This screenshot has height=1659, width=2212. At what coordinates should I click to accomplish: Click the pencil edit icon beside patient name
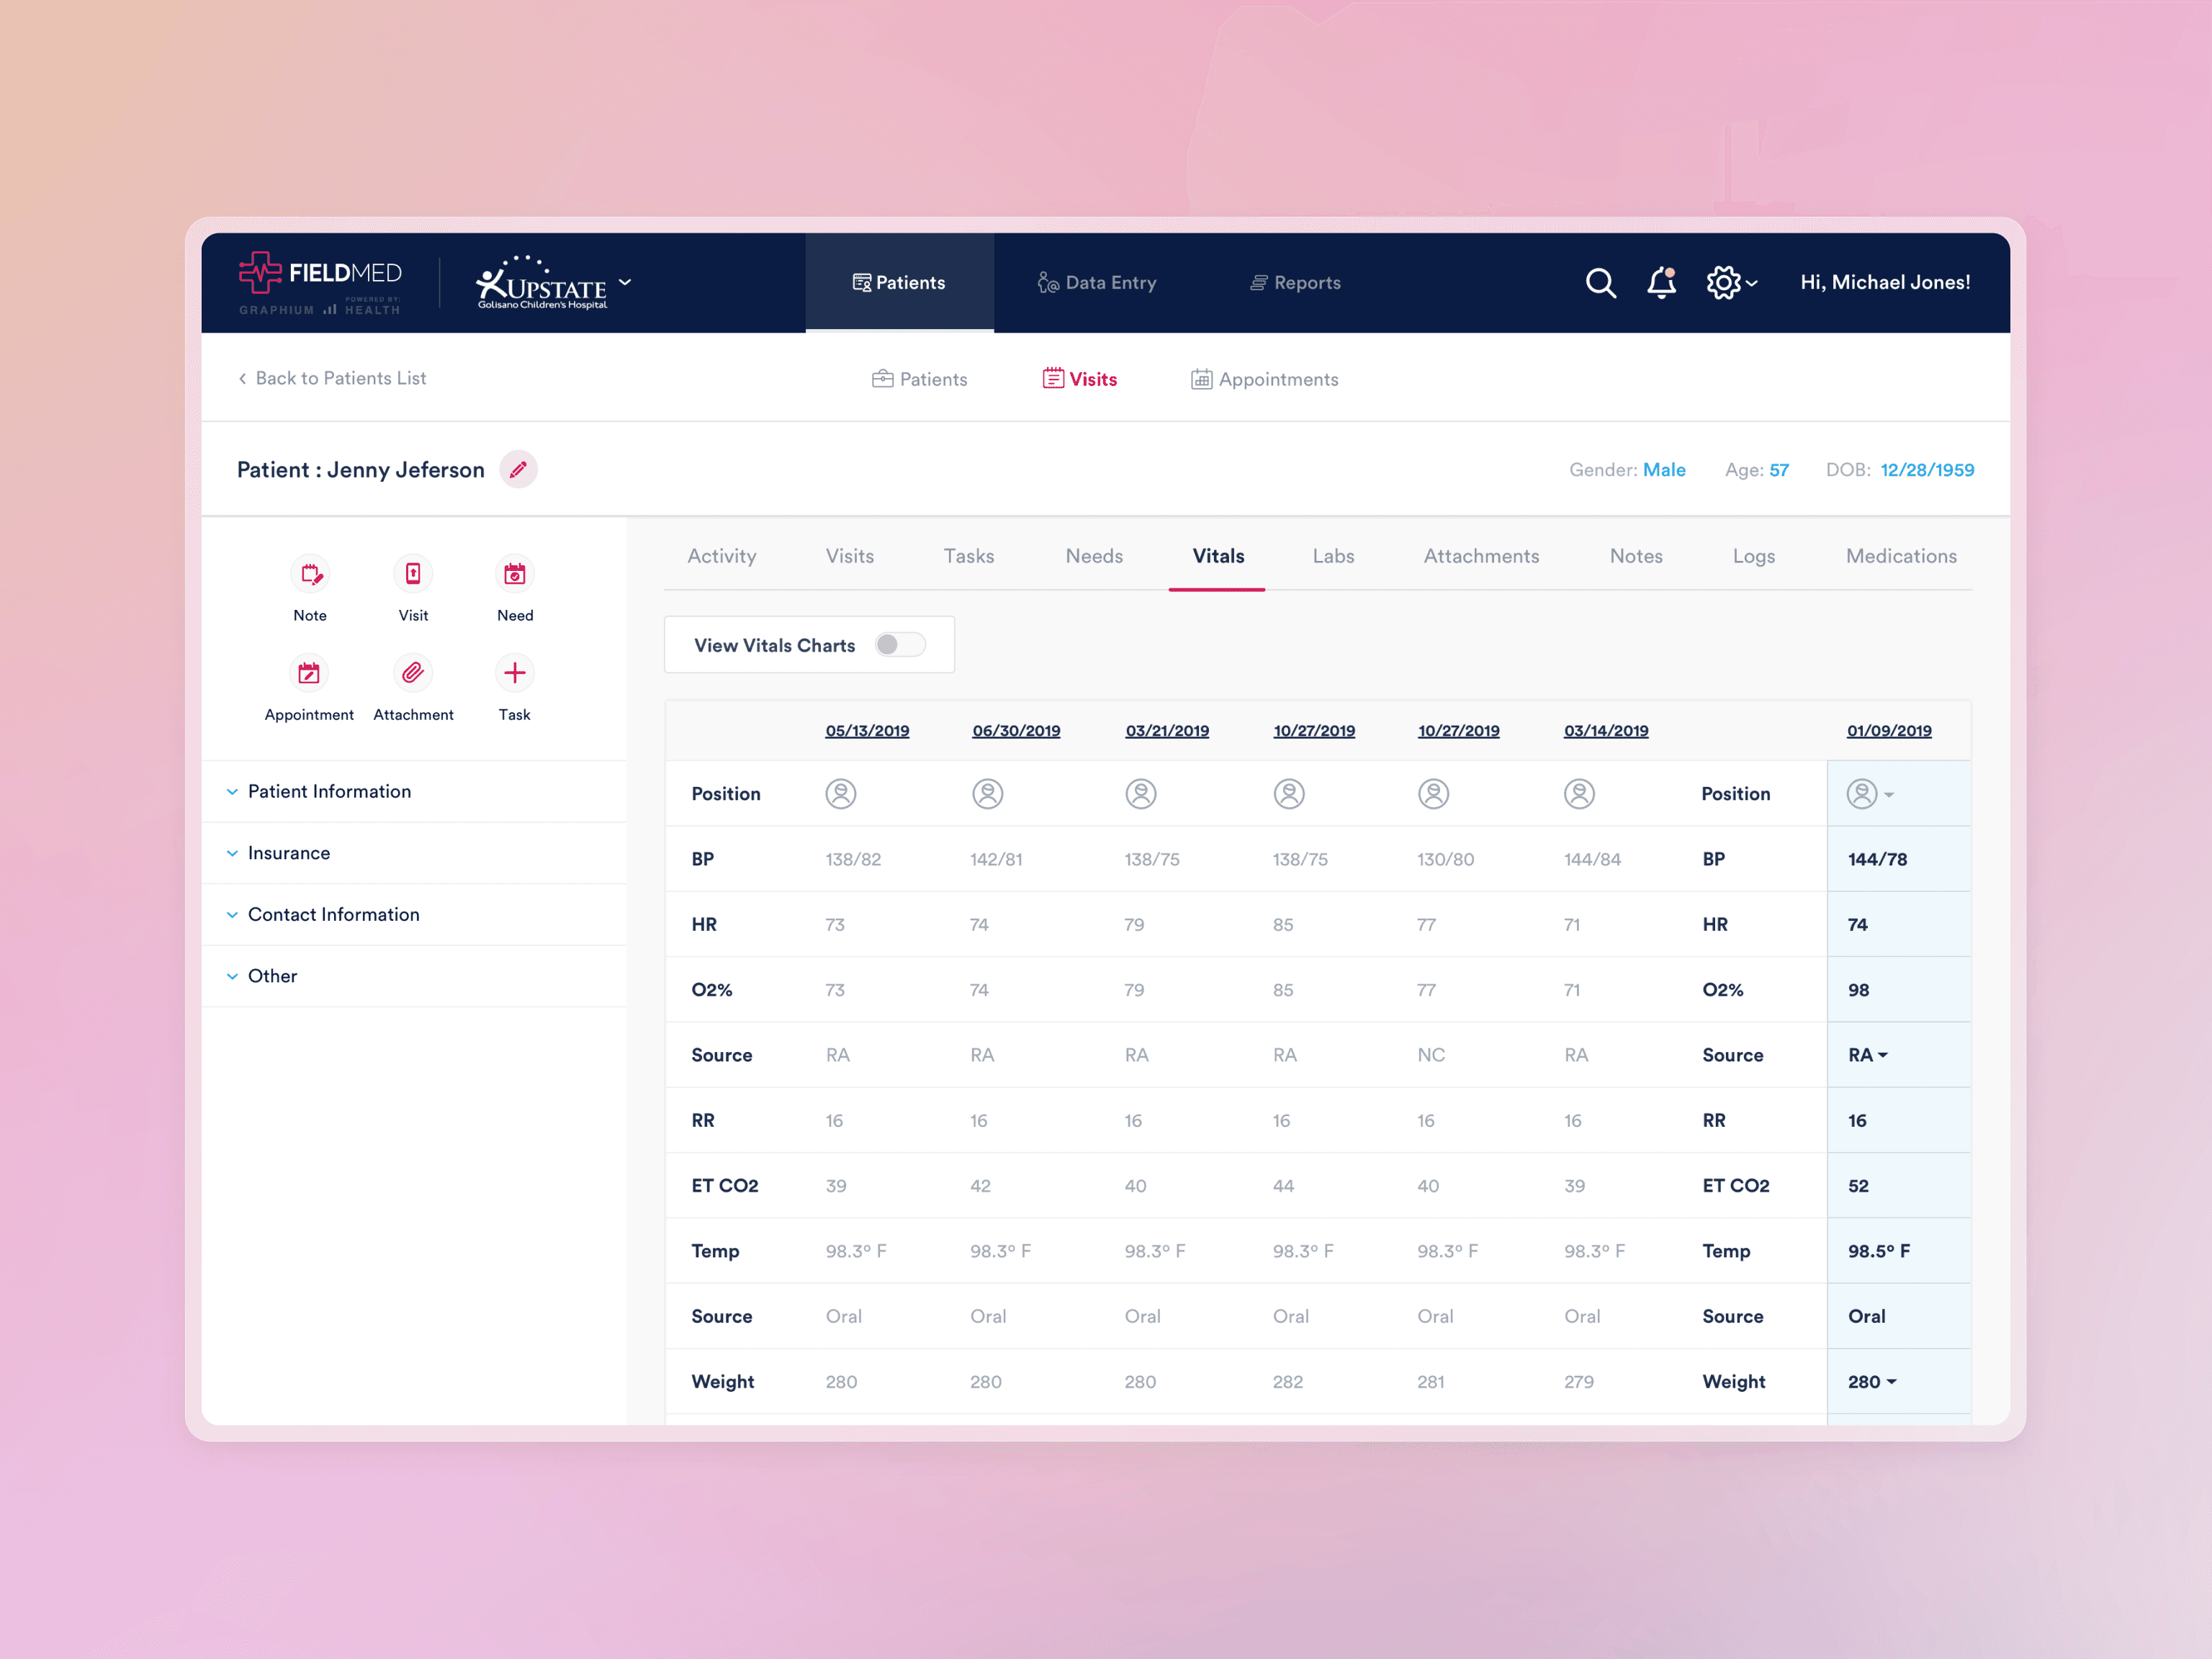click(x=518, y=470)
